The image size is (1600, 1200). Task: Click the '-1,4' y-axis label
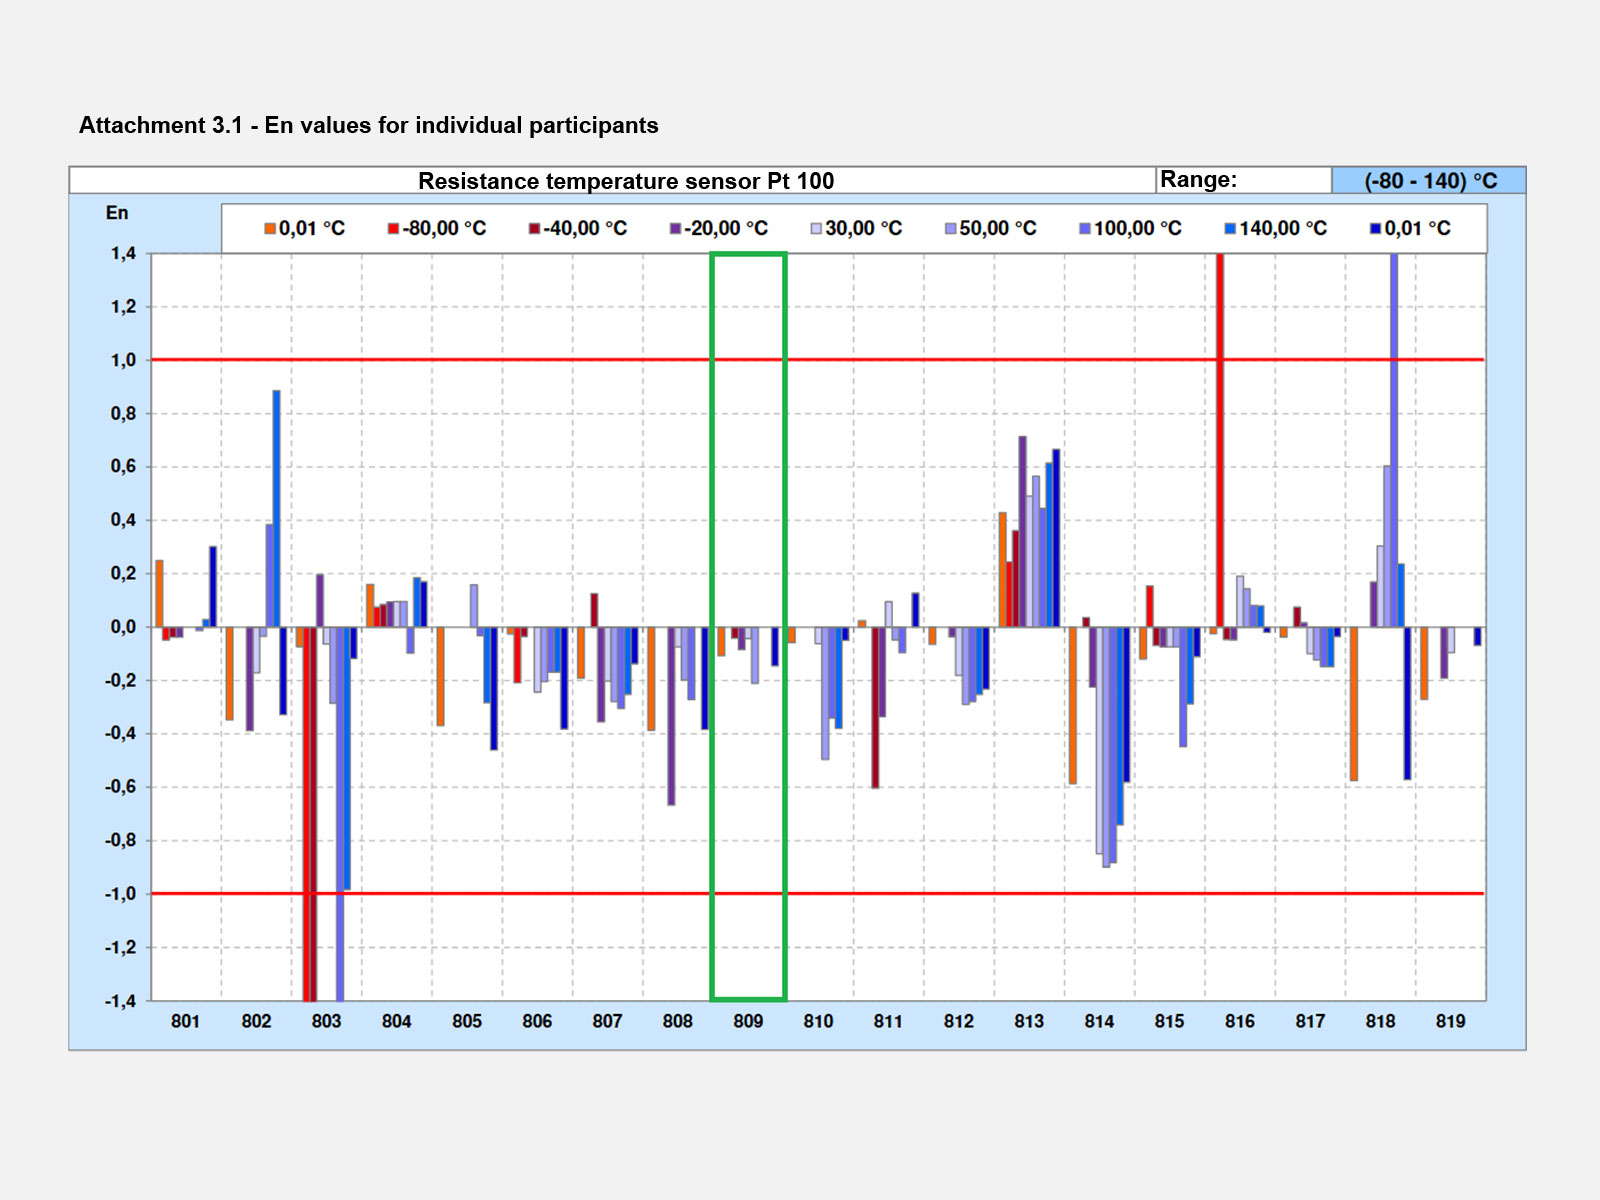click(120, 1001)
